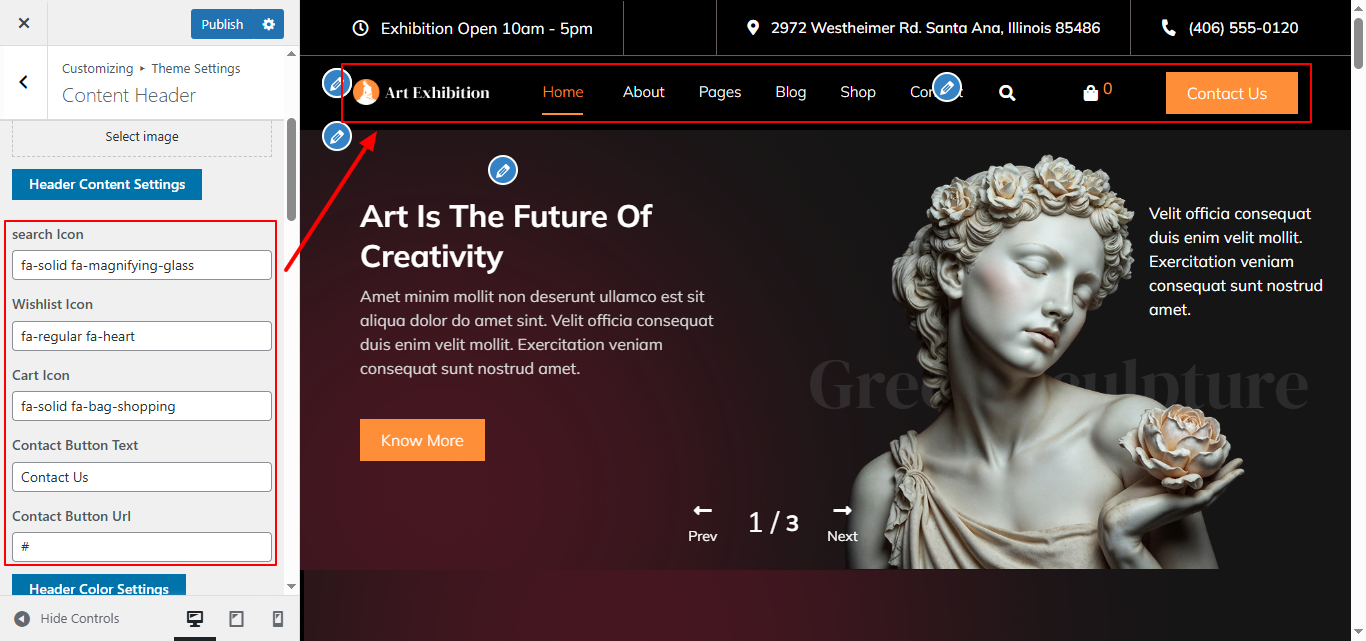Switch to desktop preview device
Screen dimensions: 1366x641
195,619
